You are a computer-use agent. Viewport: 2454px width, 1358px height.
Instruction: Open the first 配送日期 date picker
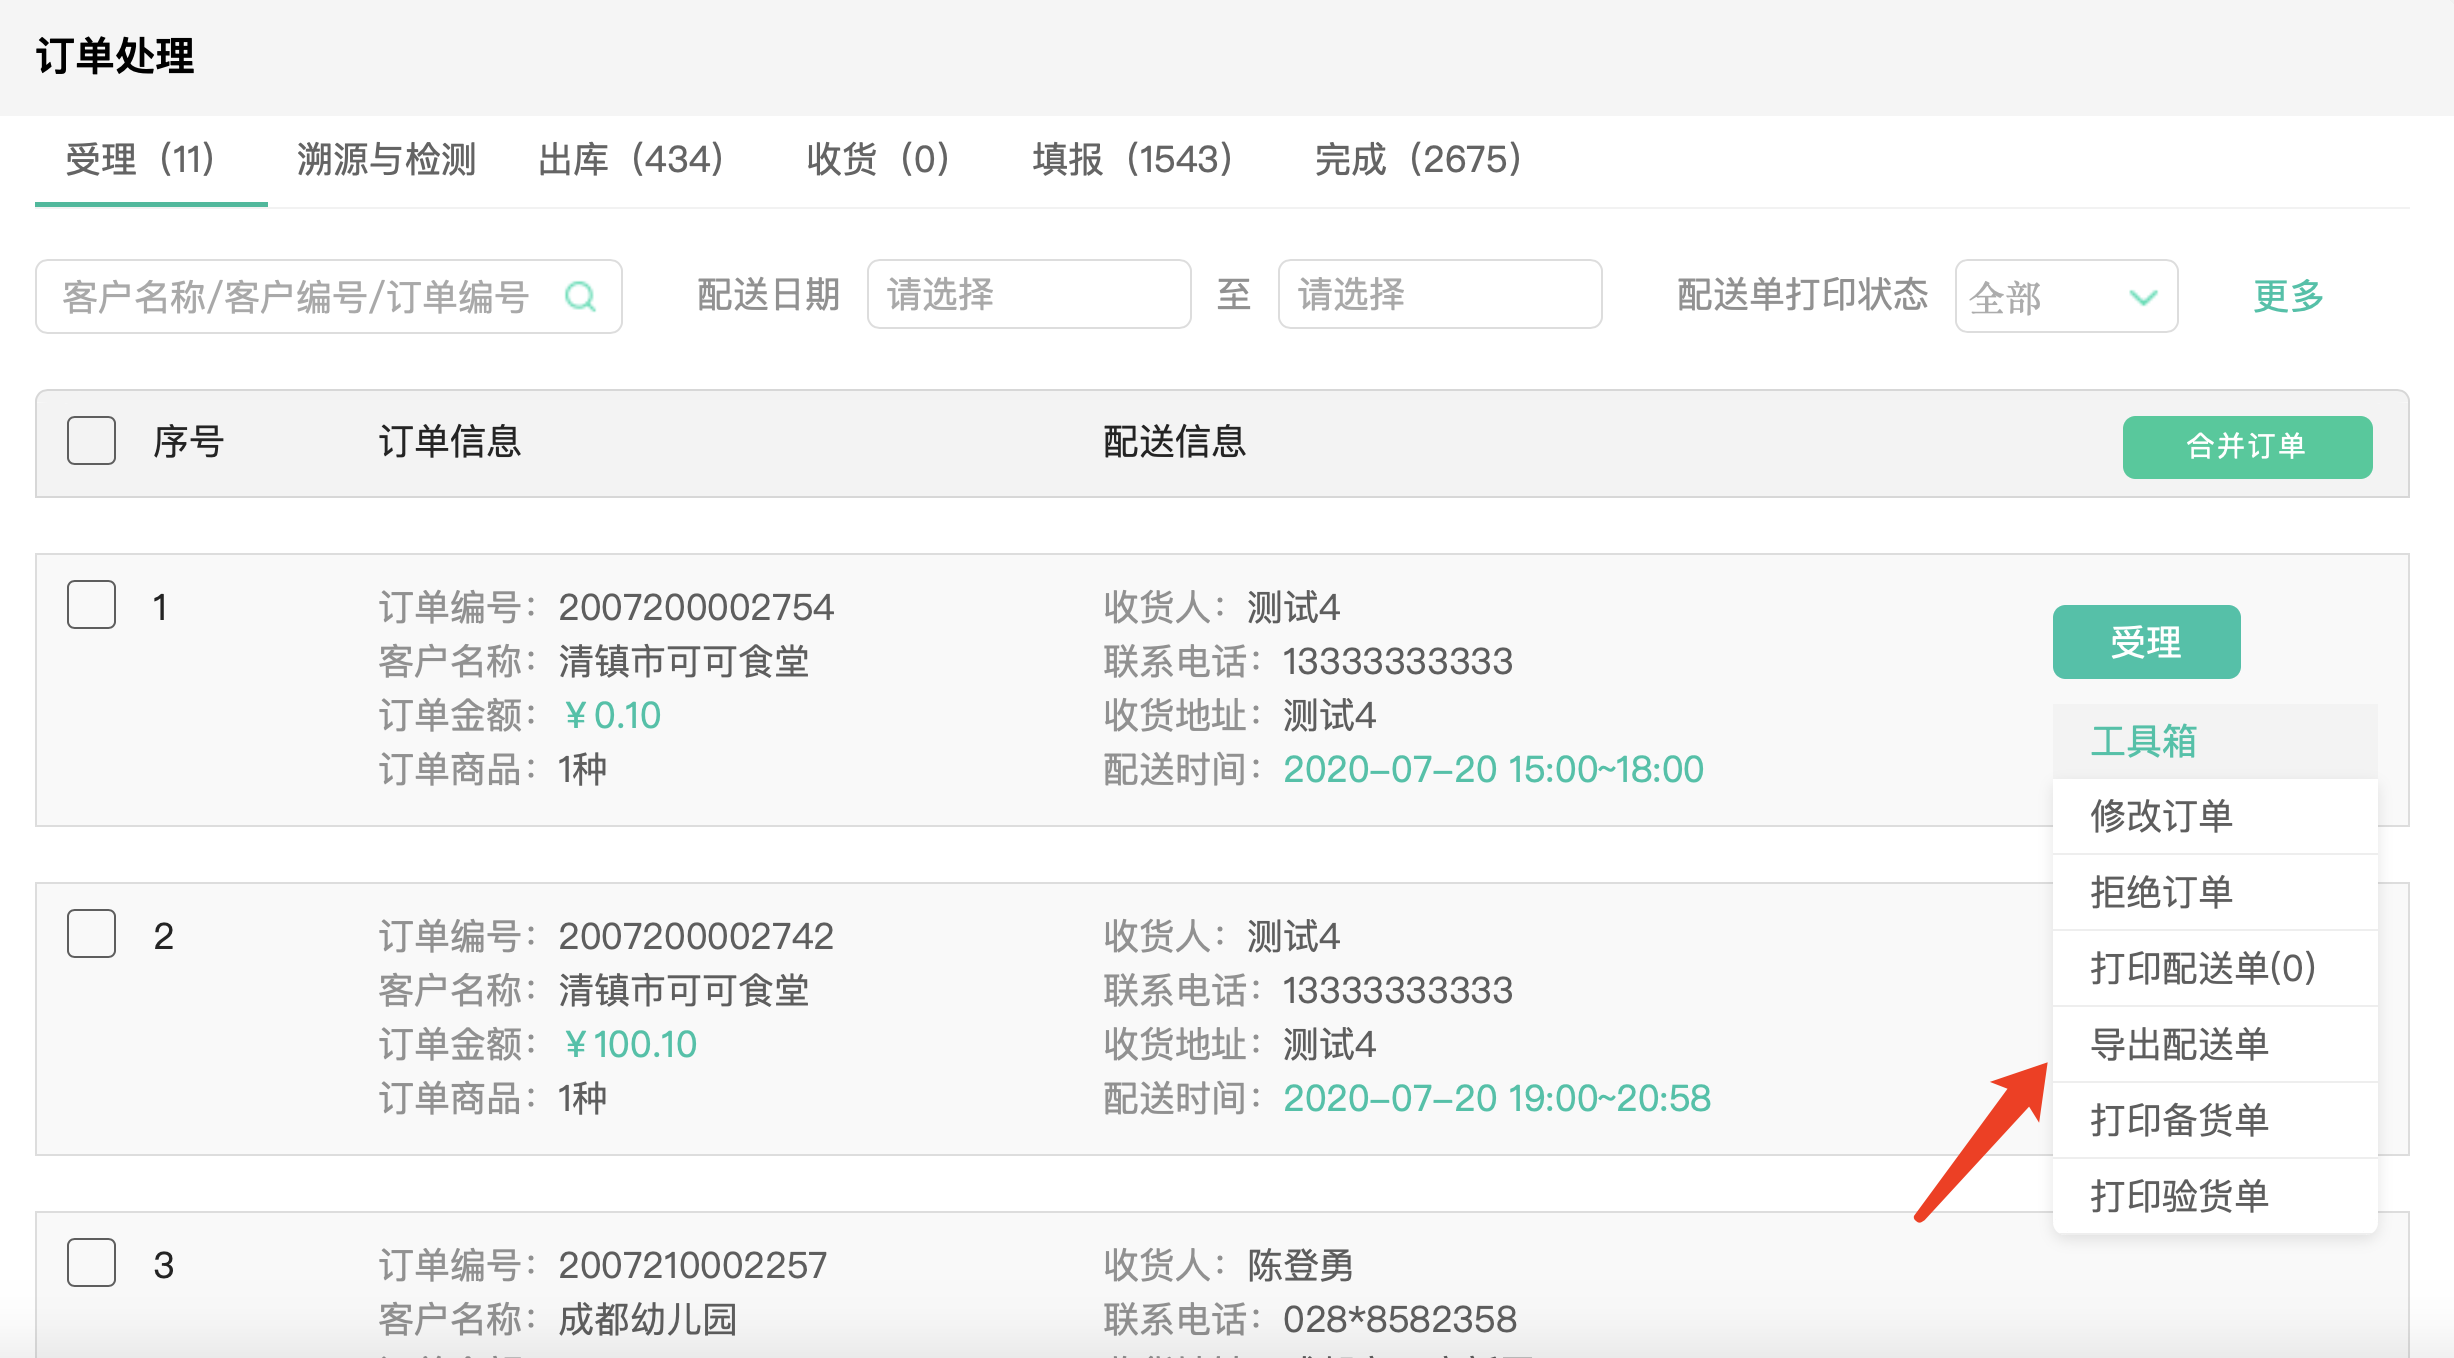point(1028,294)
